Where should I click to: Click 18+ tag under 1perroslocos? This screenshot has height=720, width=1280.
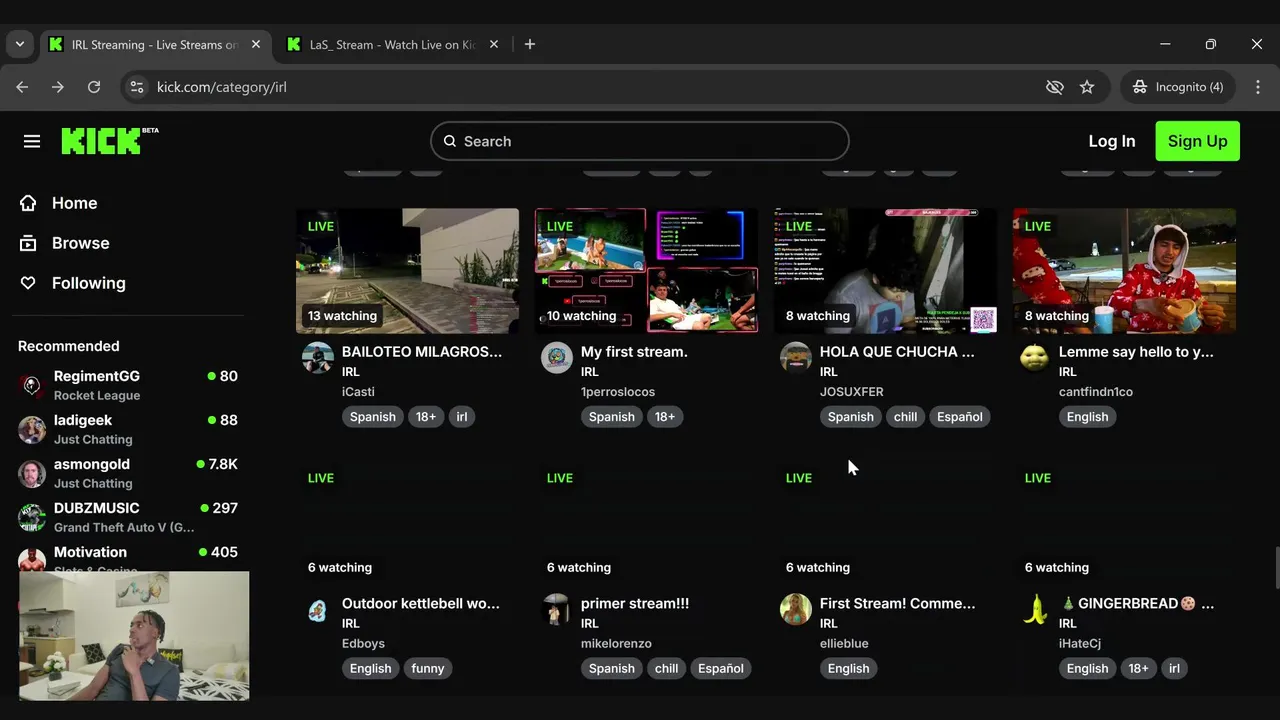(x=665, y=417)
